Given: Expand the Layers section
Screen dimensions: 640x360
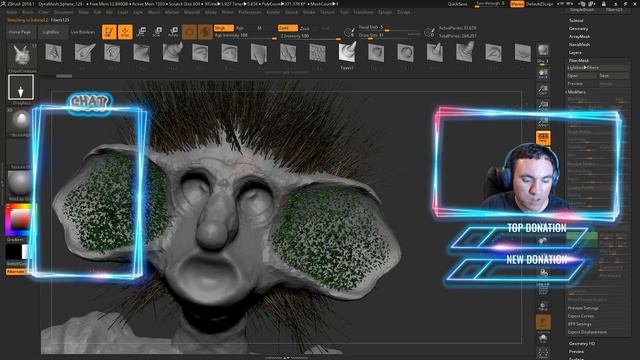Looking at the screenshot, I should [575, 53].
